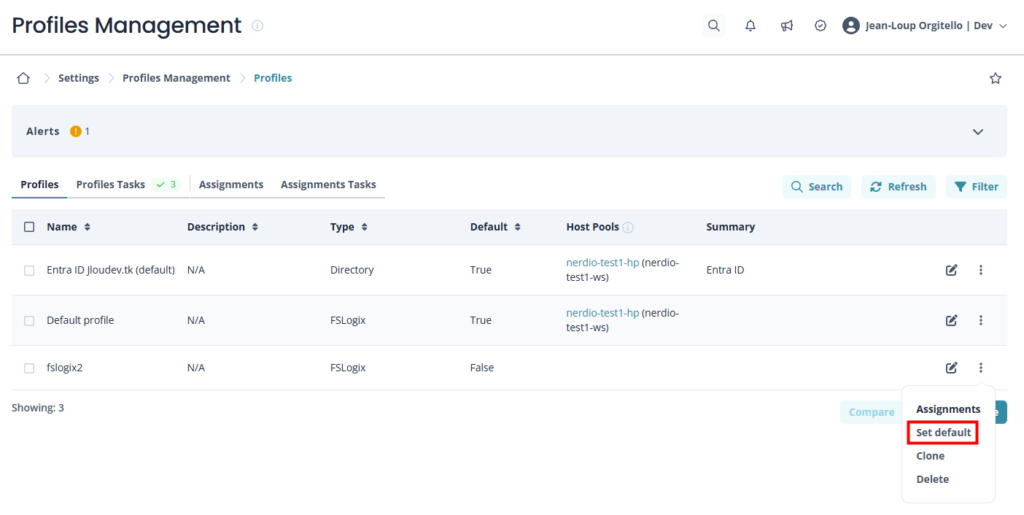Open the user account dropdown arrow

click(x=1003, y=26)
